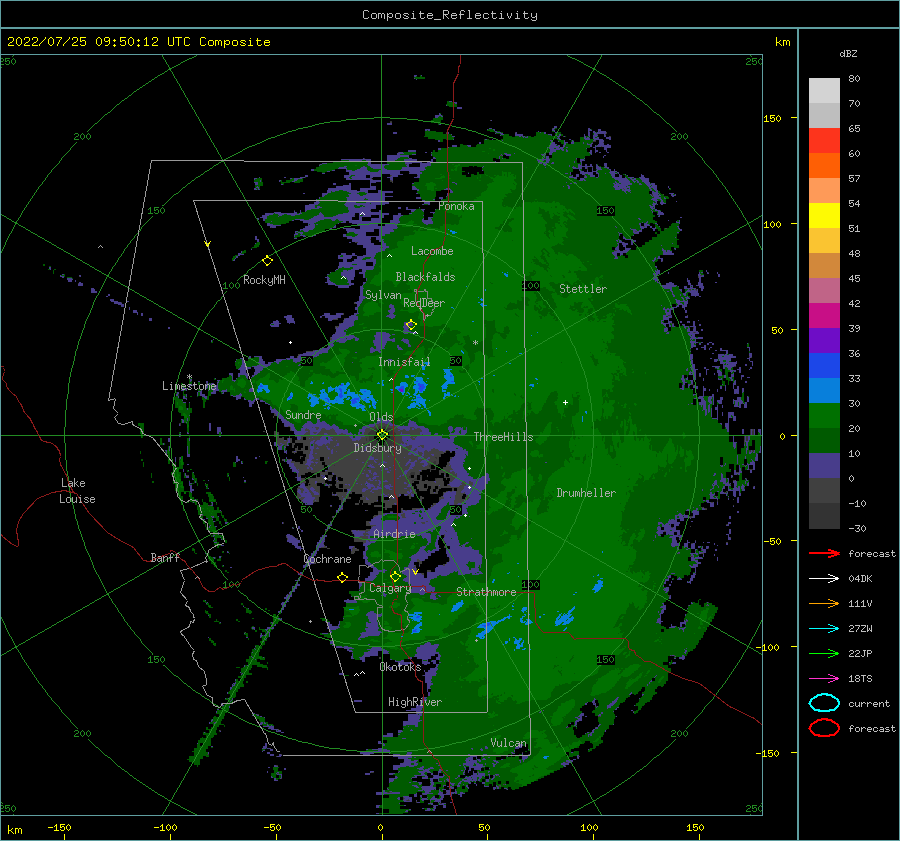Image resolution: width=900 pixels, height=841 pixels.
Task: Click the yellow radar site marker at Olds
Action: [382, 435]
